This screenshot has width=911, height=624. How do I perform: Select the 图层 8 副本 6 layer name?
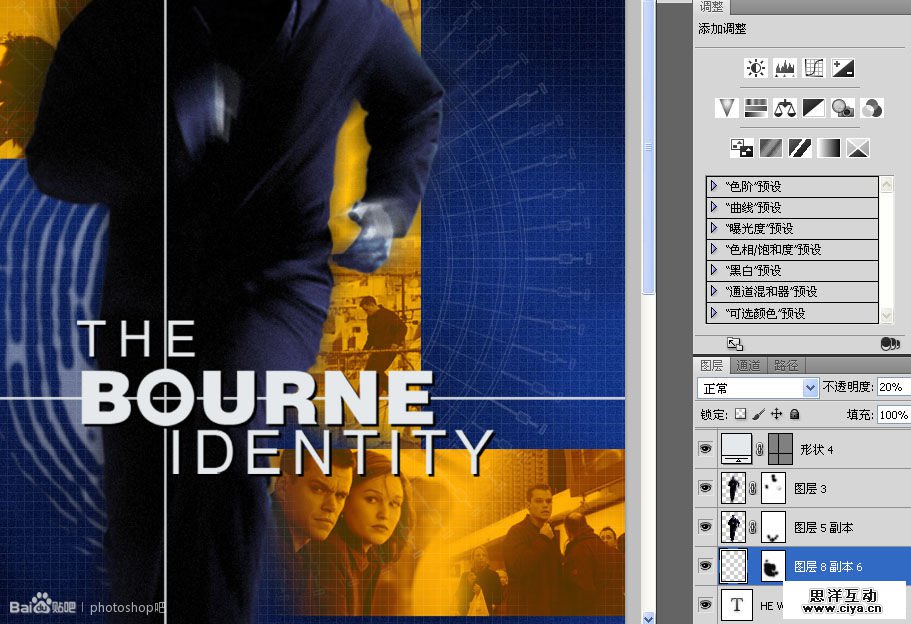click(x=828, y=567)
